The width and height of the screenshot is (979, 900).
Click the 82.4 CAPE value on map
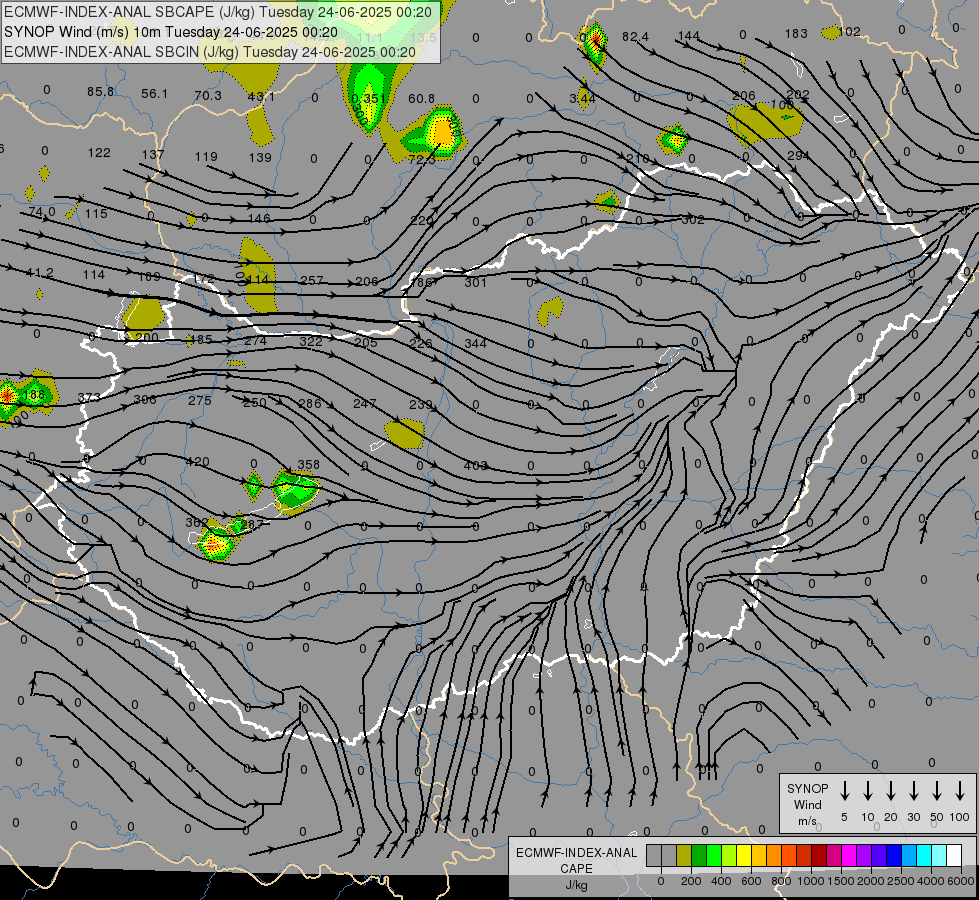(635, 37)
